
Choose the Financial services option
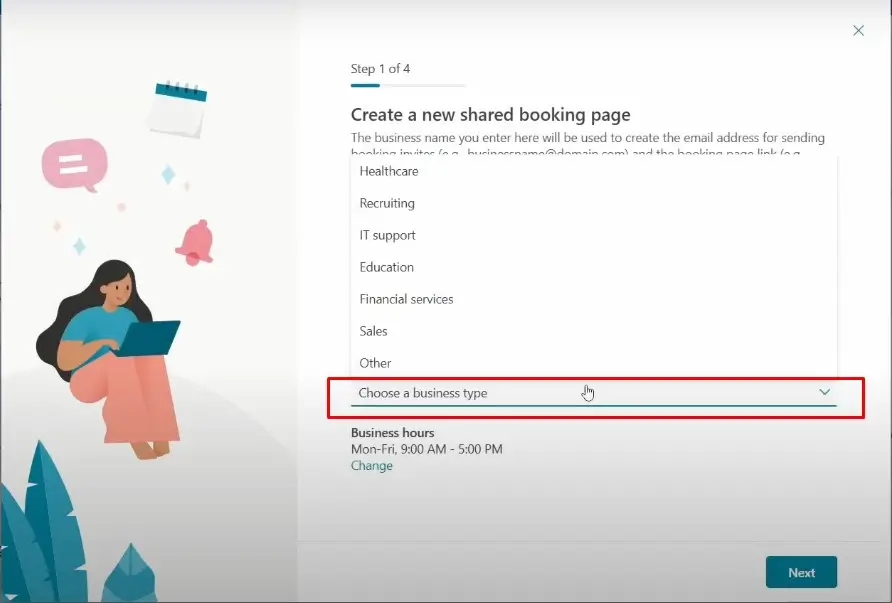pyautogui.click(x=406, y=299)
